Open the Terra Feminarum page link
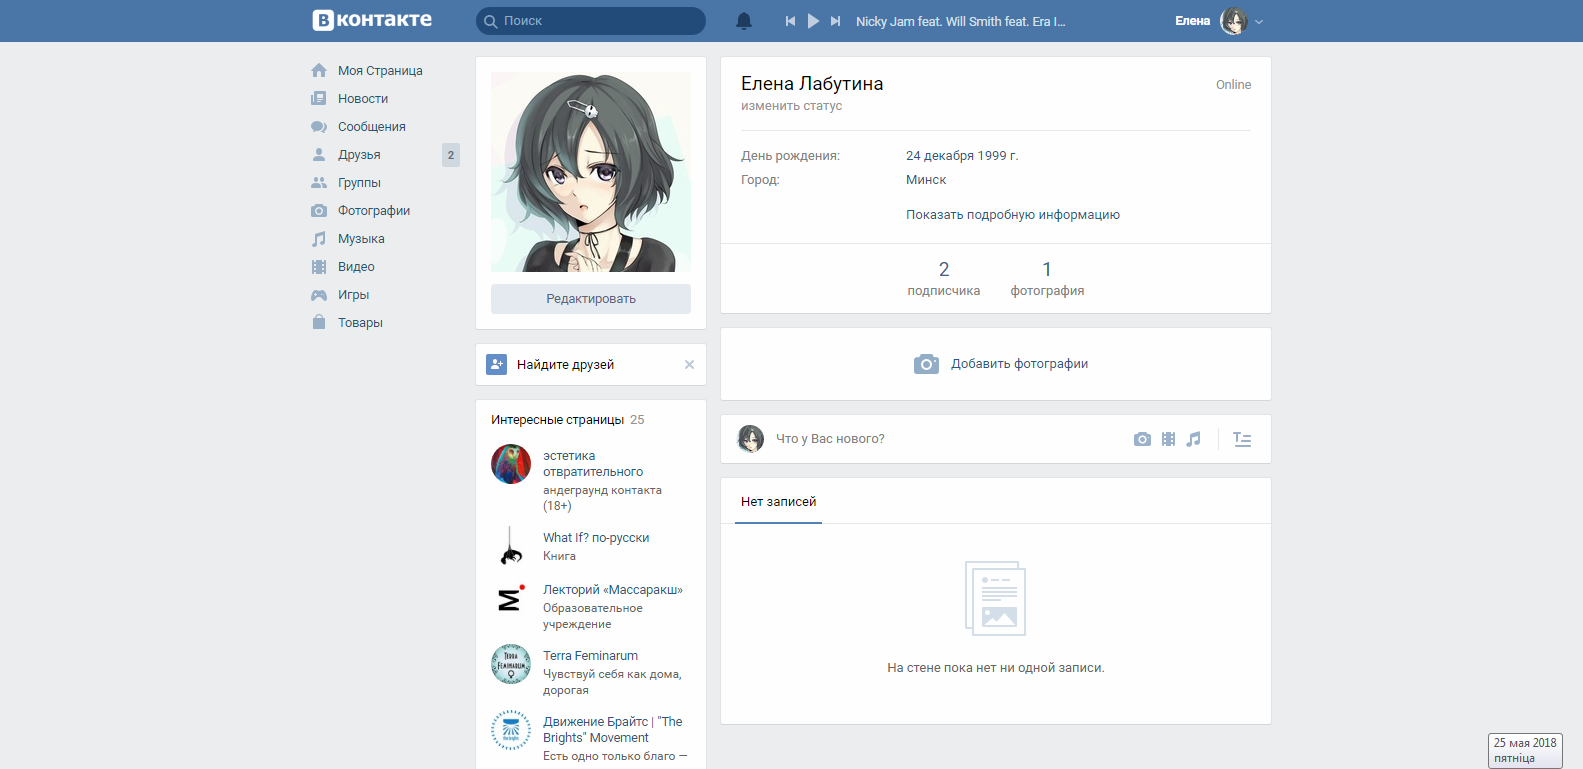This screenshot has width=1583, height=769. [x=590, y=656]
